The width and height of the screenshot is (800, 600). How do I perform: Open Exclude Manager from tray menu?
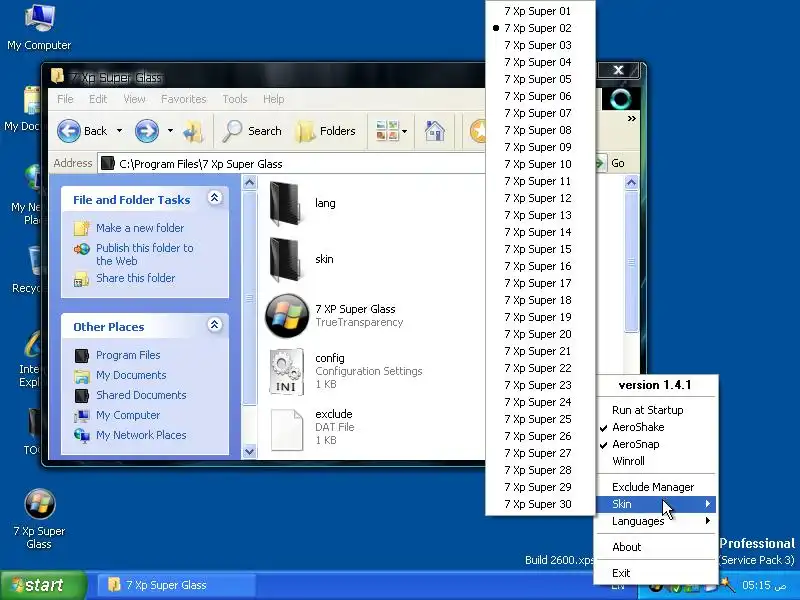[656, 487]
